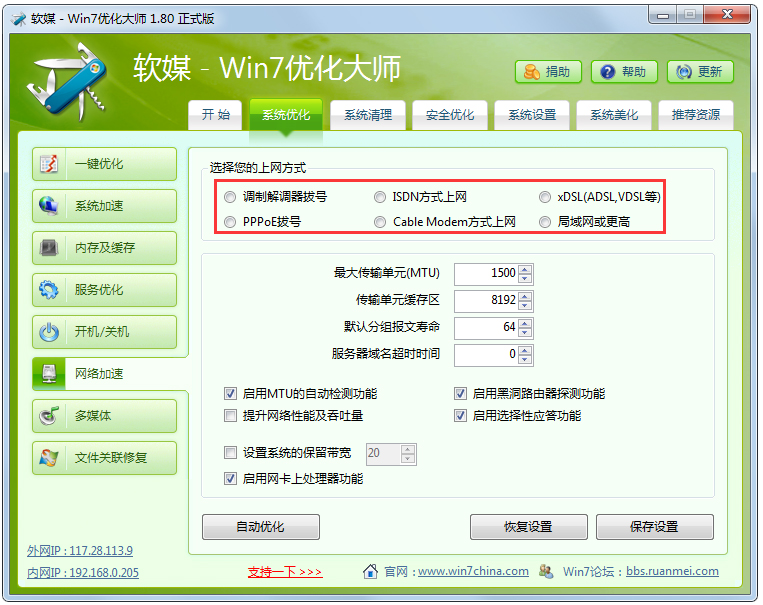Click the 开机/关机 power icon

49,332
